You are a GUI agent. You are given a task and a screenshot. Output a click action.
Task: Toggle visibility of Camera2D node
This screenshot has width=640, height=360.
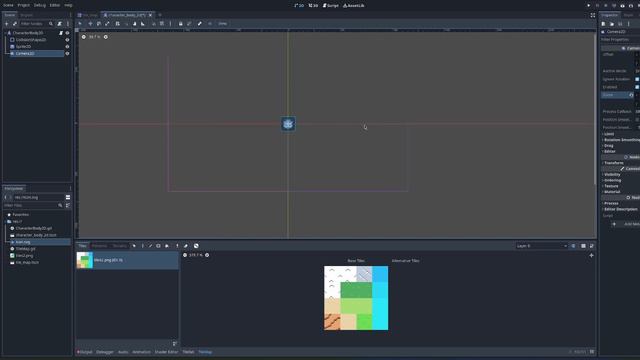(x=67, y=53)
